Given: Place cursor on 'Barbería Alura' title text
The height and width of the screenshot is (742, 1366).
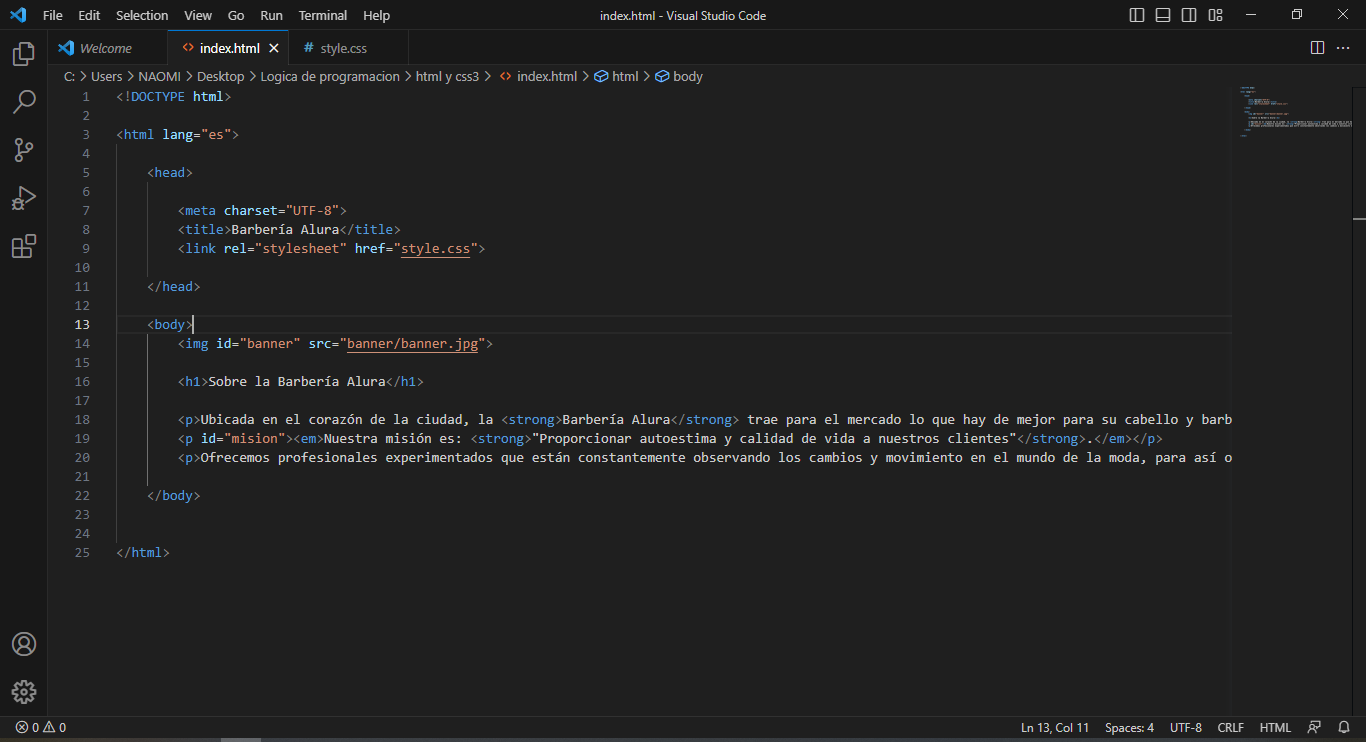Looking at the screenshot, I should point(285,229).
